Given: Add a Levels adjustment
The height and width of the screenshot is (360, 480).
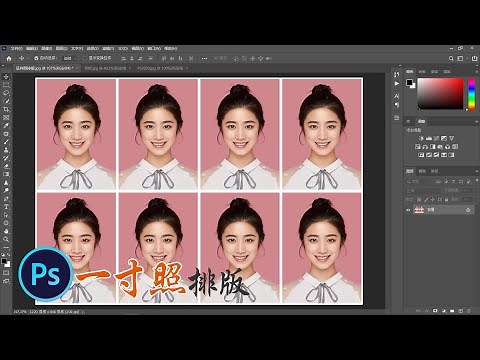Looking at the screenshot, I should 429,138.
